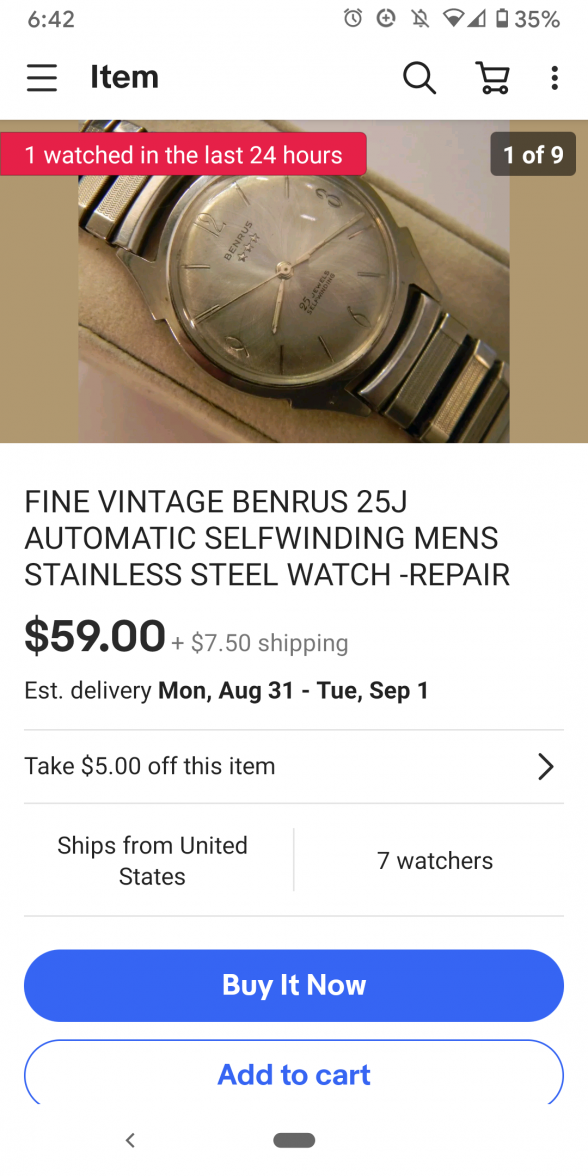Tap the 1 of 9 image counter

point(533,154)
